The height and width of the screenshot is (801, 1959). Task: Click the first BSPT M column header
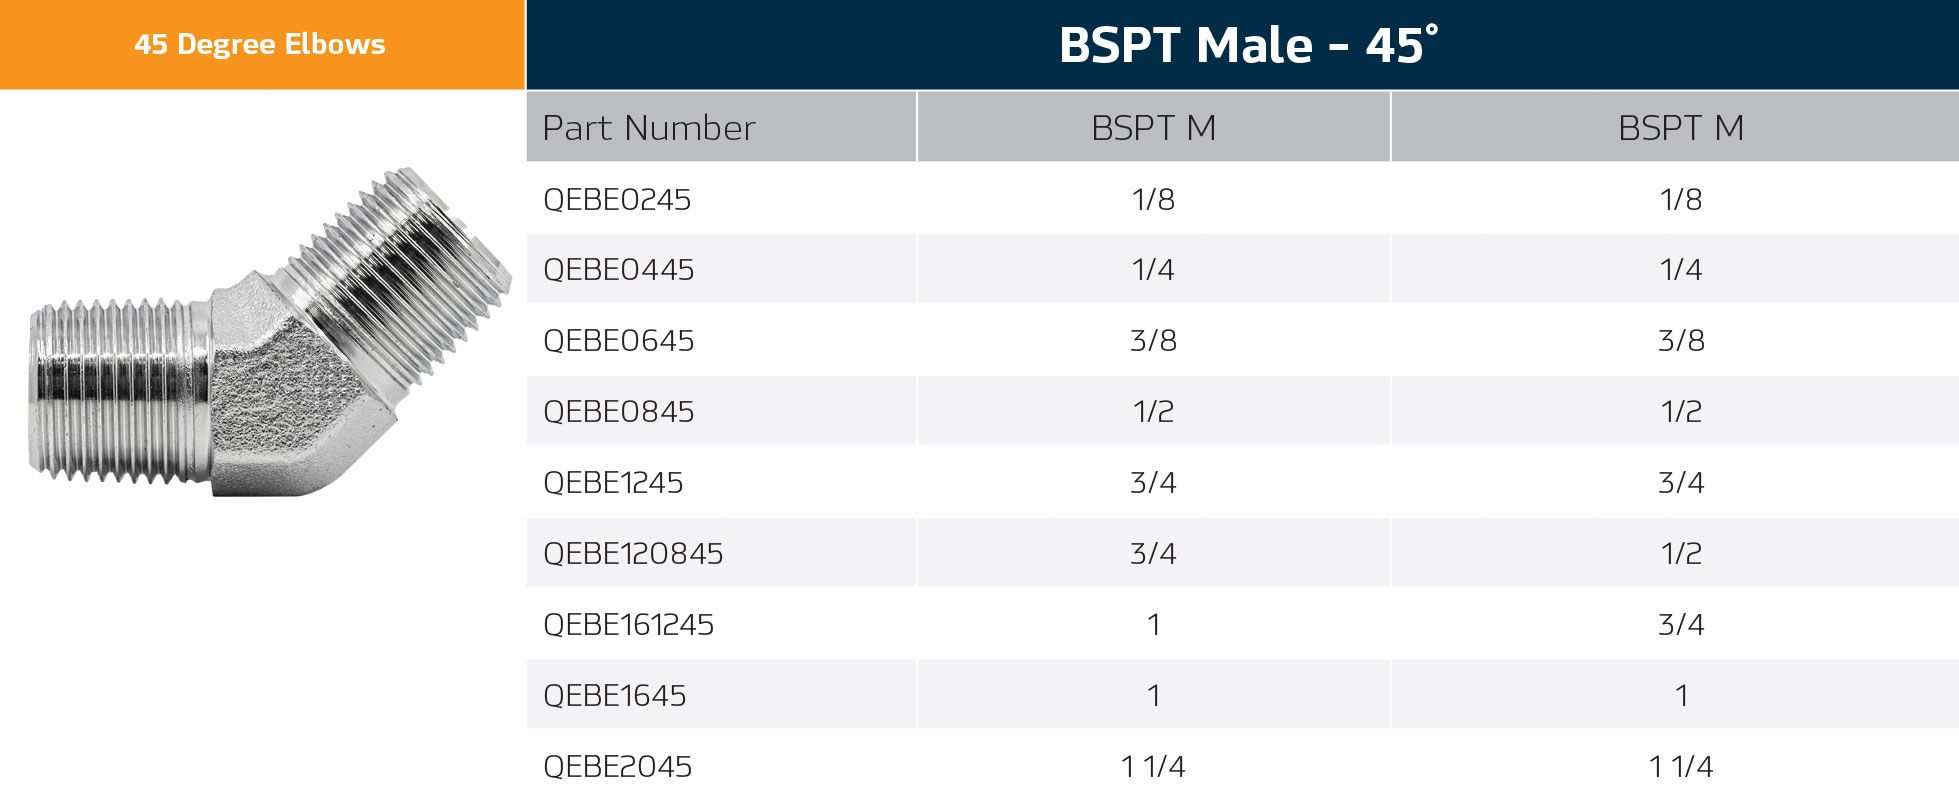tap(1153, 128)
